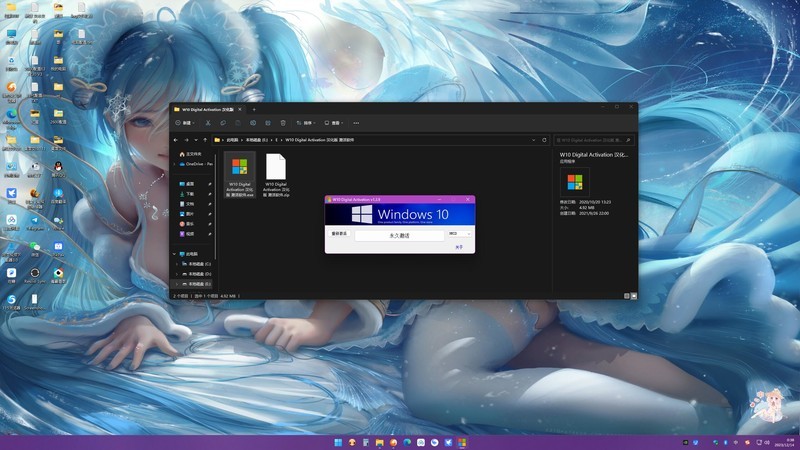Select Pictures in the Quick access list
Viewport: 800px width, 450px height.
point(190,214)
